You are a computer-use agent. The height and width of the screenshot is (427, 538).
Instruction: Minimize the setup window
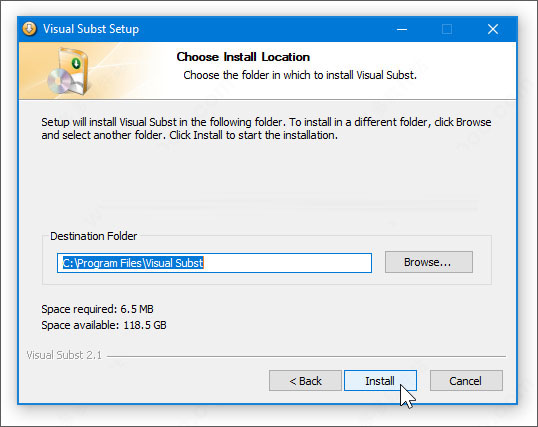pyautogui.click(x=402, y=30)
